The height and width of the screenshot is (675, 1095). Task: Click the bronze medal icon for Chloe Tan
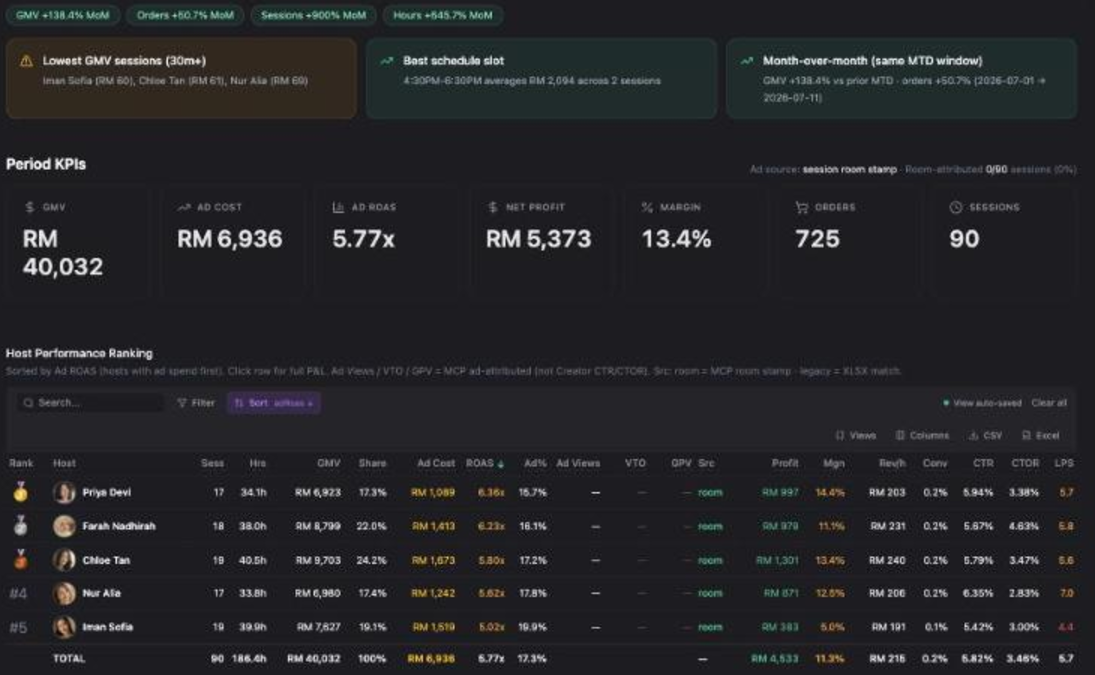coord(21,560)
